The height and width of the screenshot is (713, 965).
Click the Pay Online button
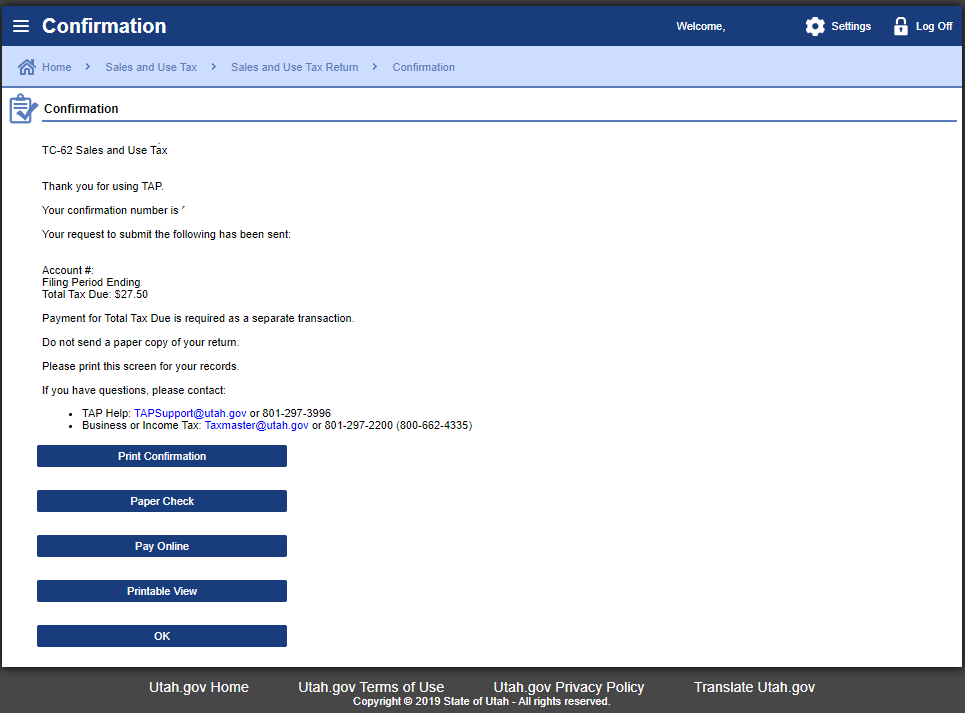point(162,546)
